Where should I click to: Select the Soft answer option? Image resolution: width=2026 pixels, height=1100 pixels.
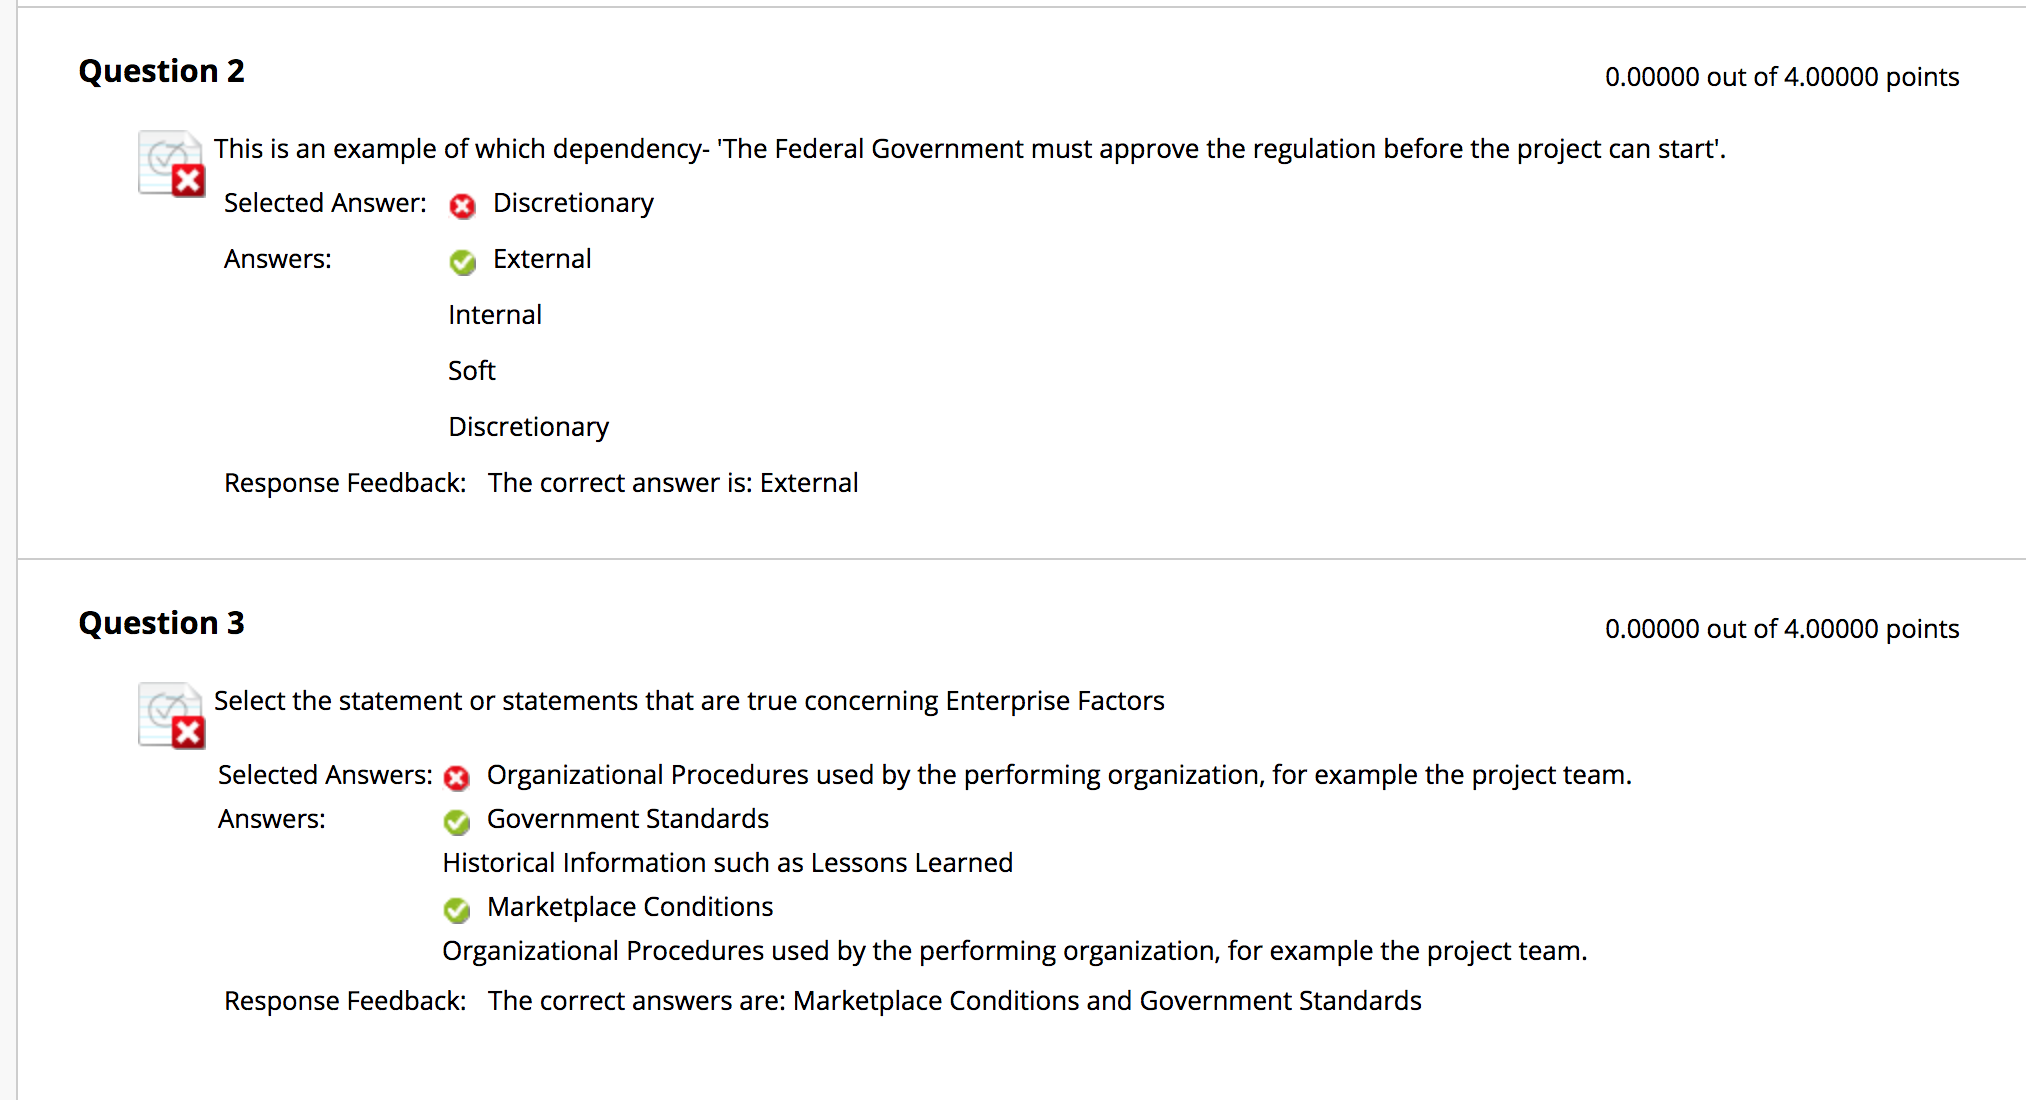[472, 371]
